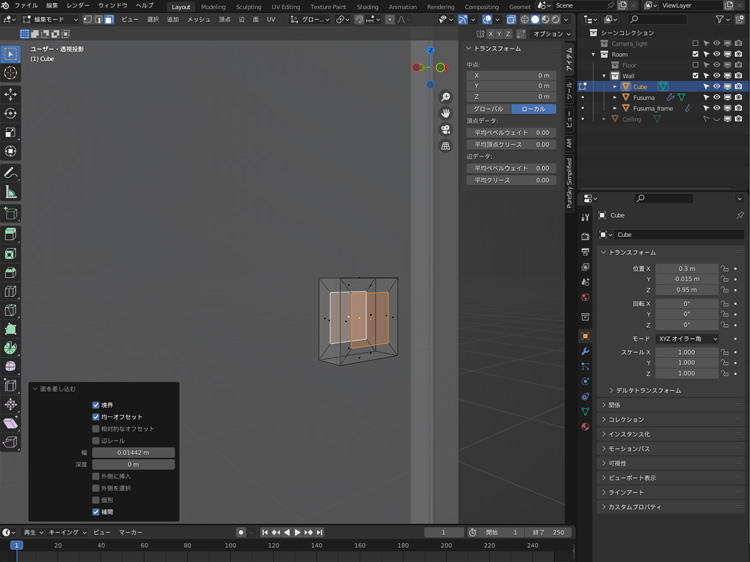Choose the Measure tool icon
This screenshot has height=562, width=750.
pyautogui.click(x=11, y=192)
